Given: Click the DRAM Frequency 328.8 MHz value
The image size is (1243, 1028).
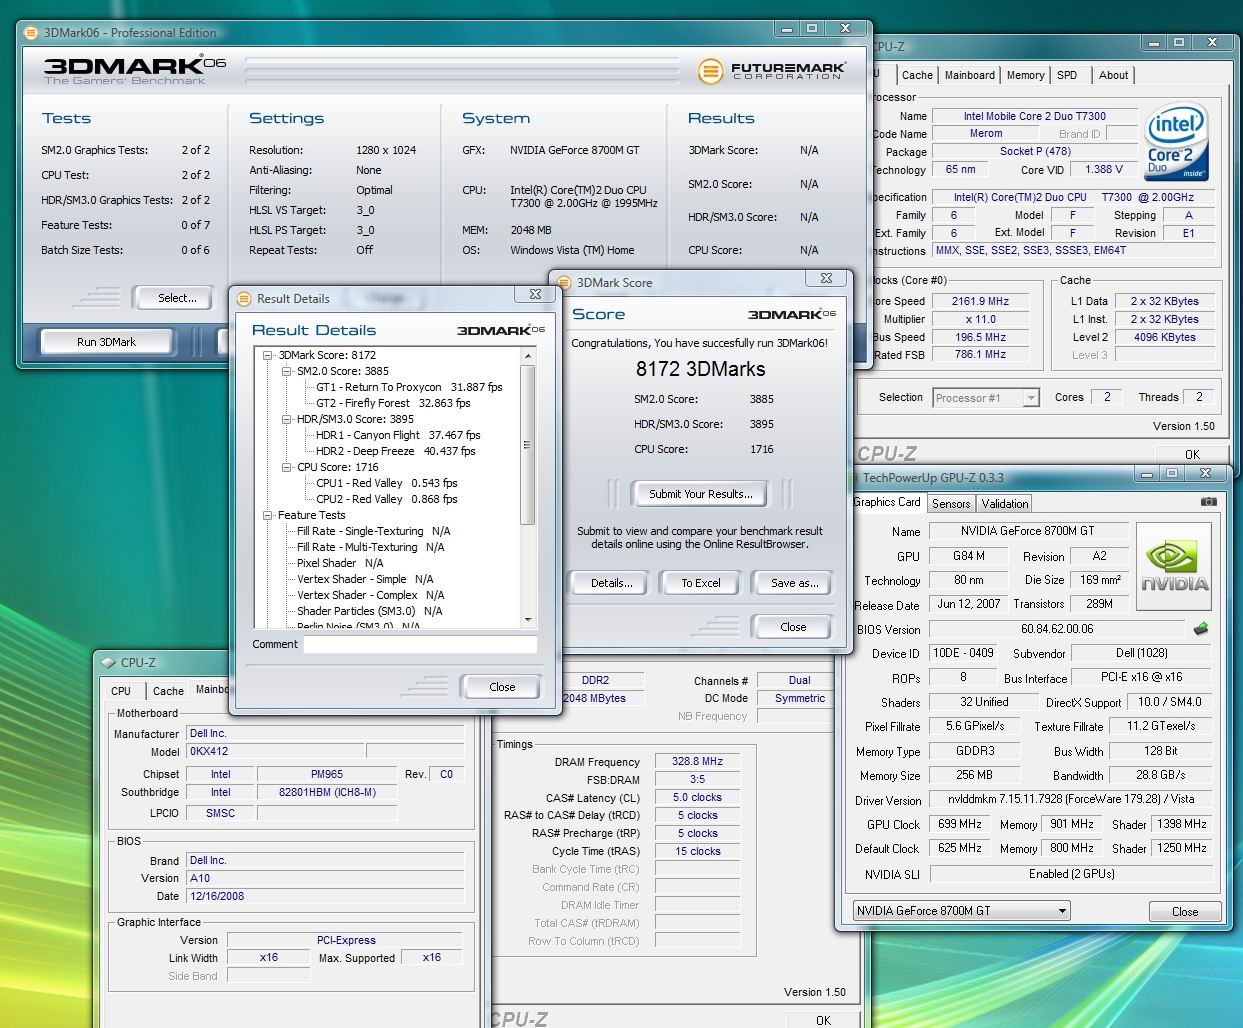Looking at the screenshot, I should (697, 761).
